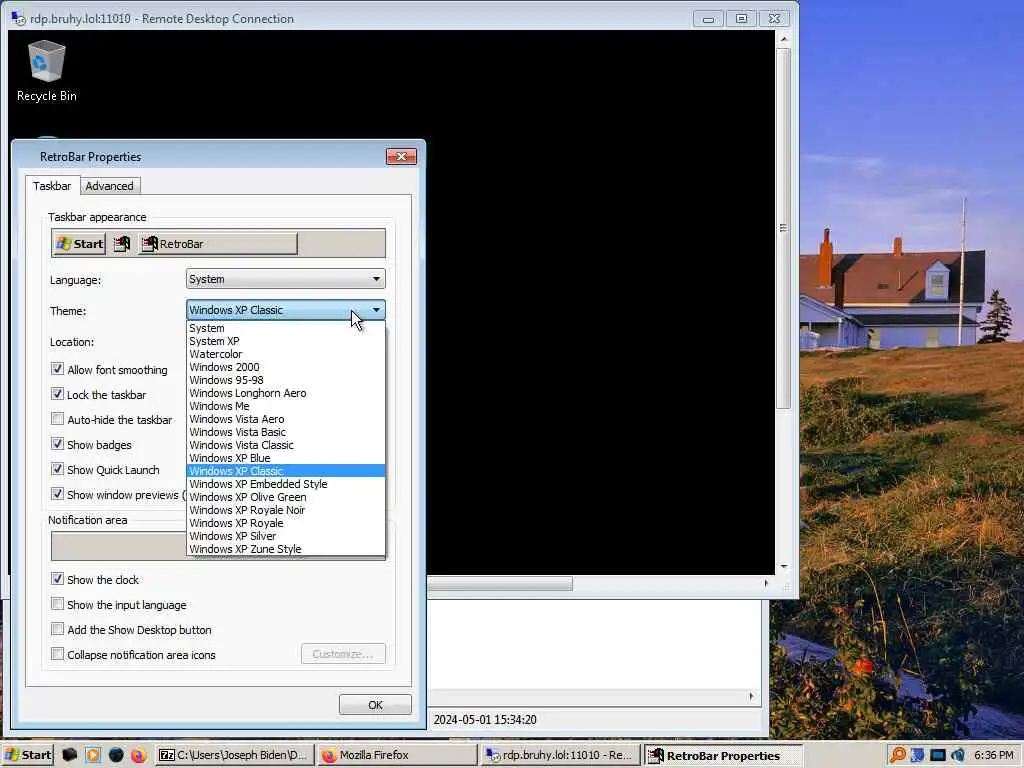Select Windows Longhorn Aero theme

[x=285, y=393]
